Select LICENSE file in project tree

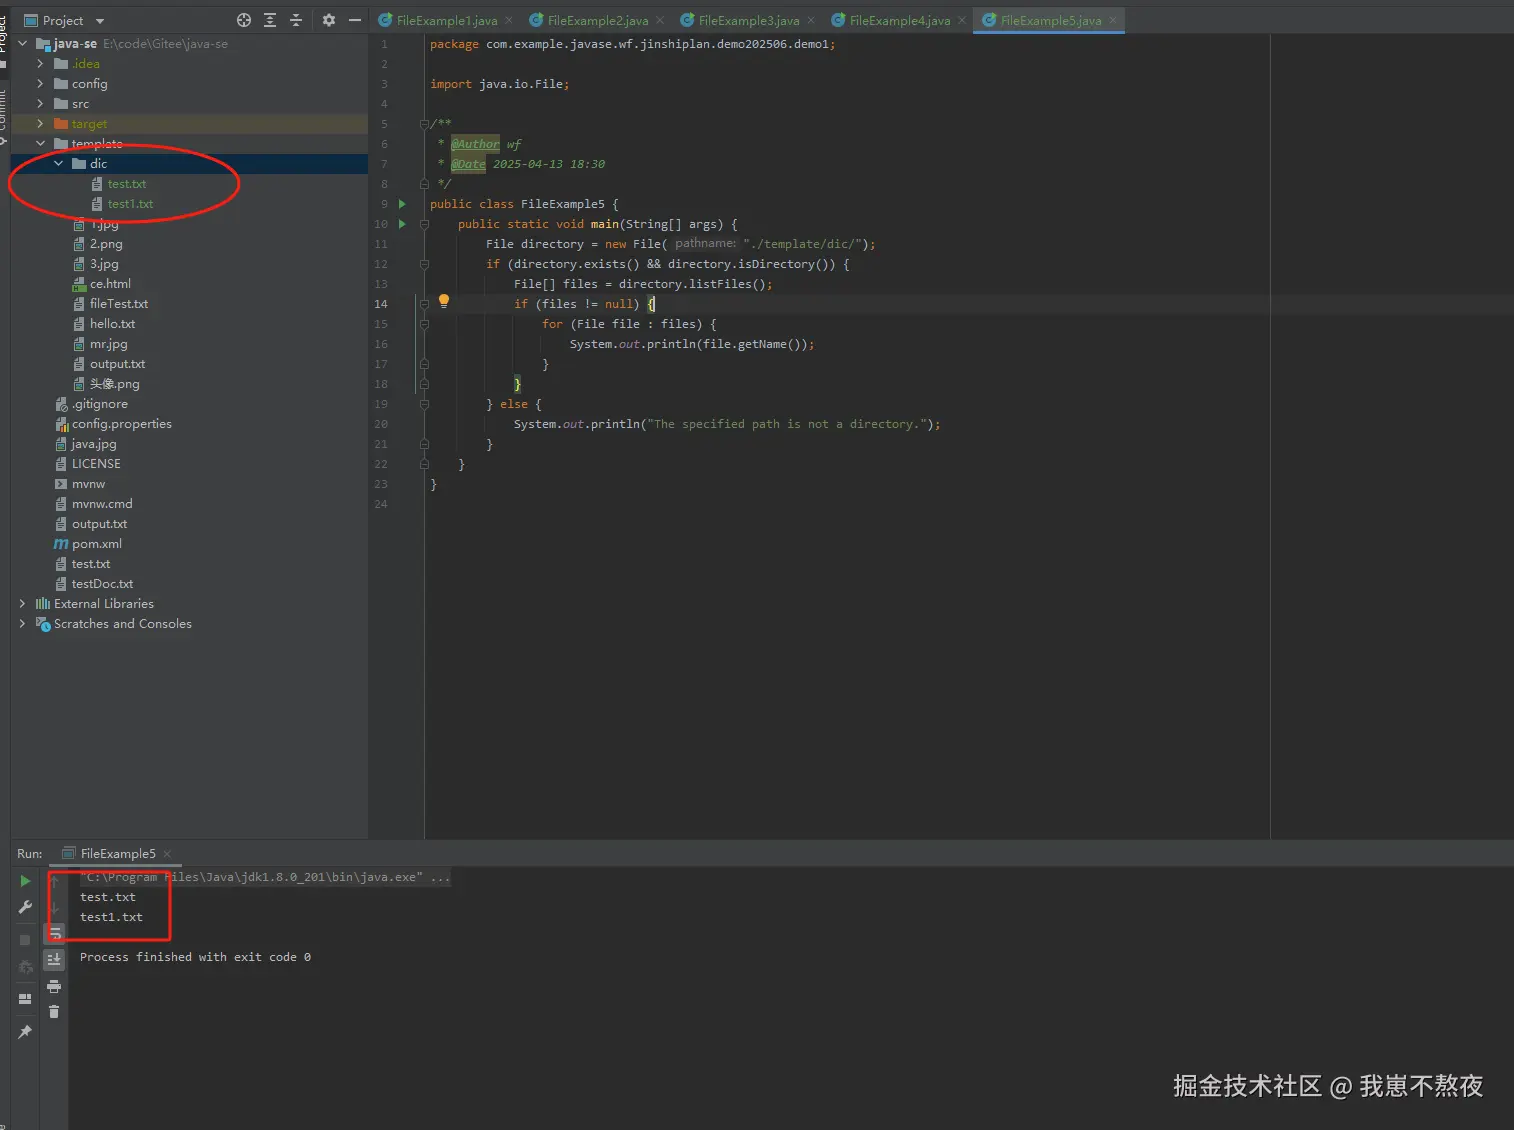coord(96,464)
